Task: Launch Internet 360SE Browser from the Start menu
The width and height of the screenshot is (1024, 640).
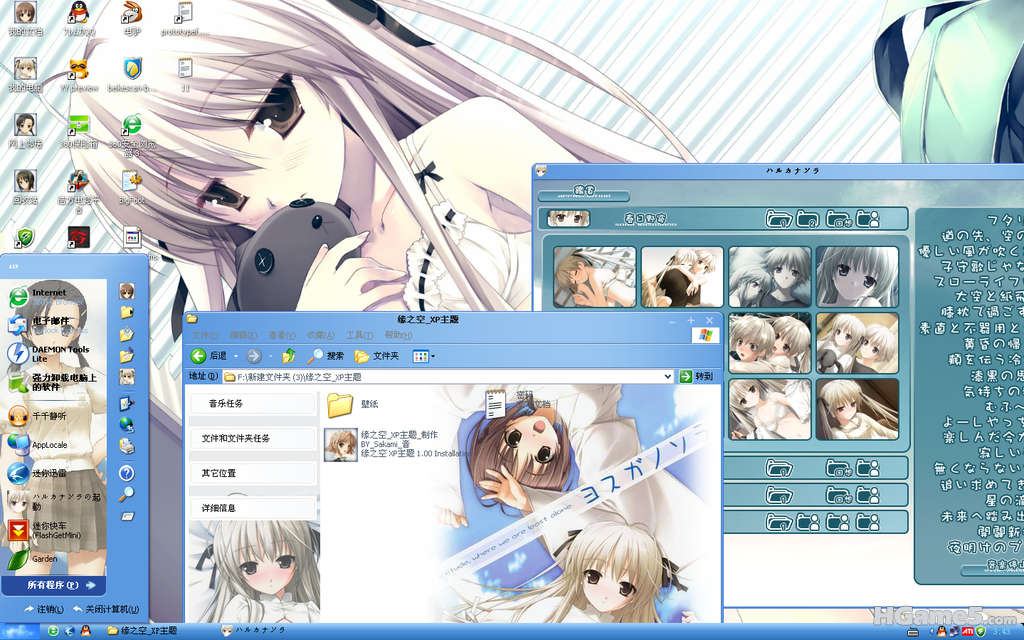Action: tap(47, 296)
